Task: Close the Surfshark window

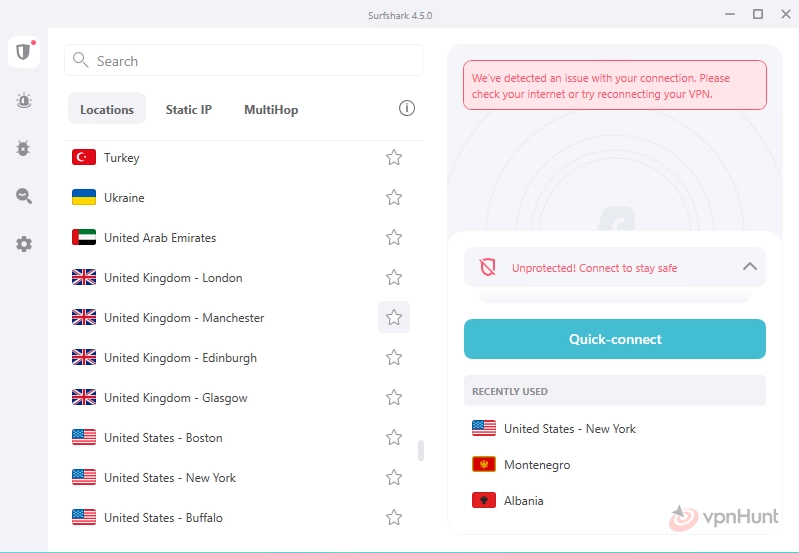Action: point(786,14)
